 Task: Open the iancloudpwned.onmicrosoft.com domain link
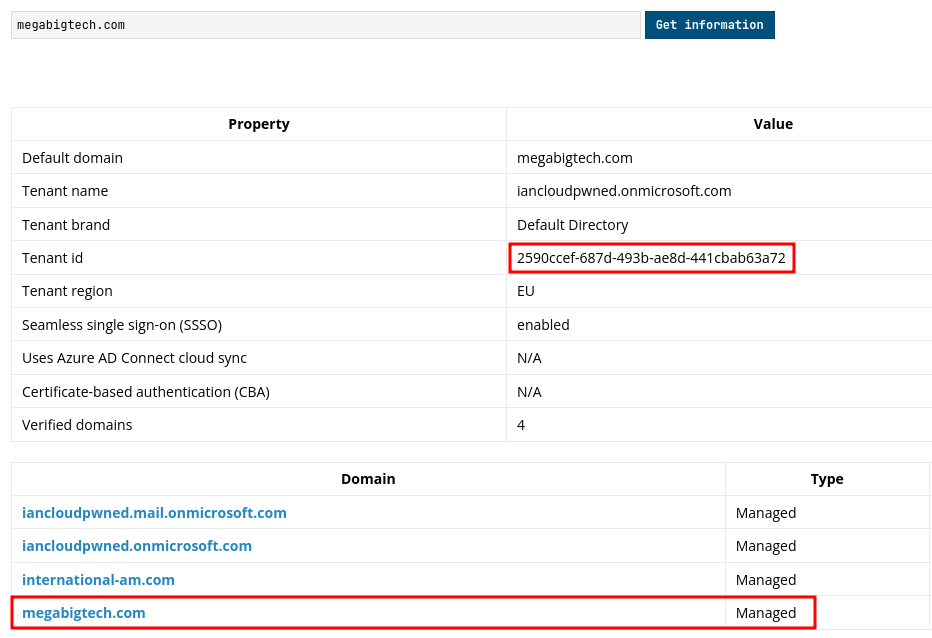137,546
